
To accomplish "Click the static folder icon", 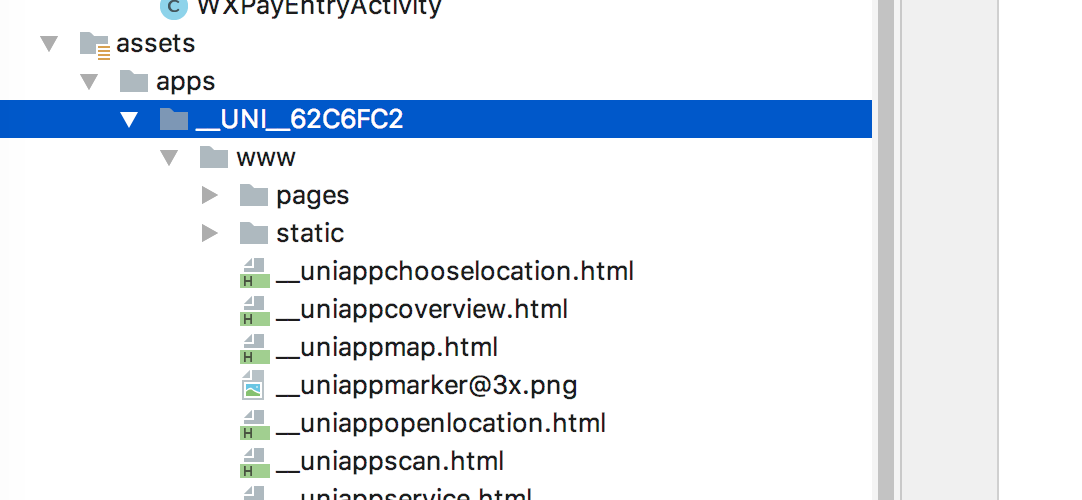I will [254, 233].
